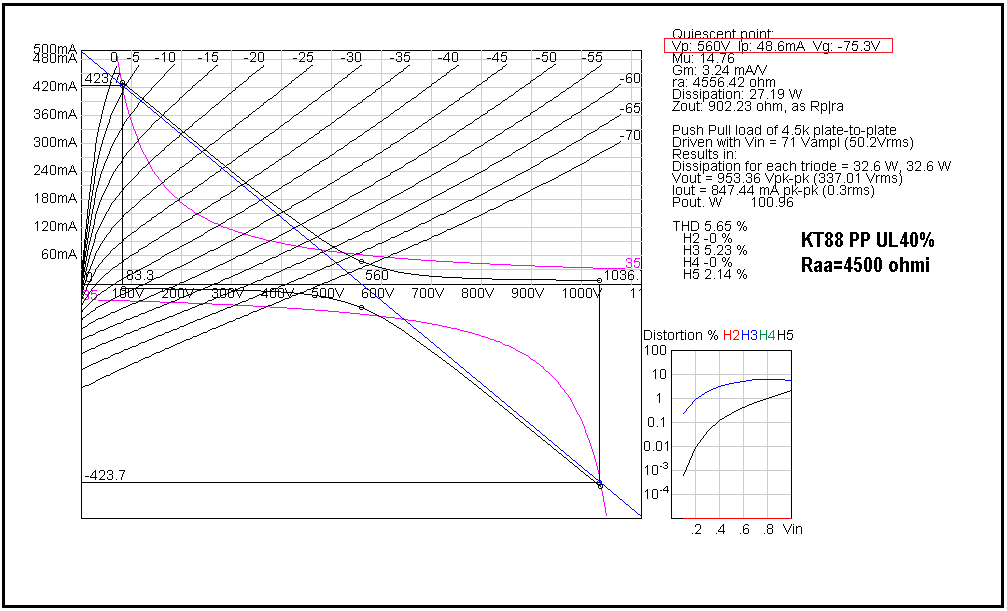Image resolution: width=1007 pixels, height=611 pixels.
Task: Click the bold 'KT88 PP UL40%' title
Action: click(867, 241)
